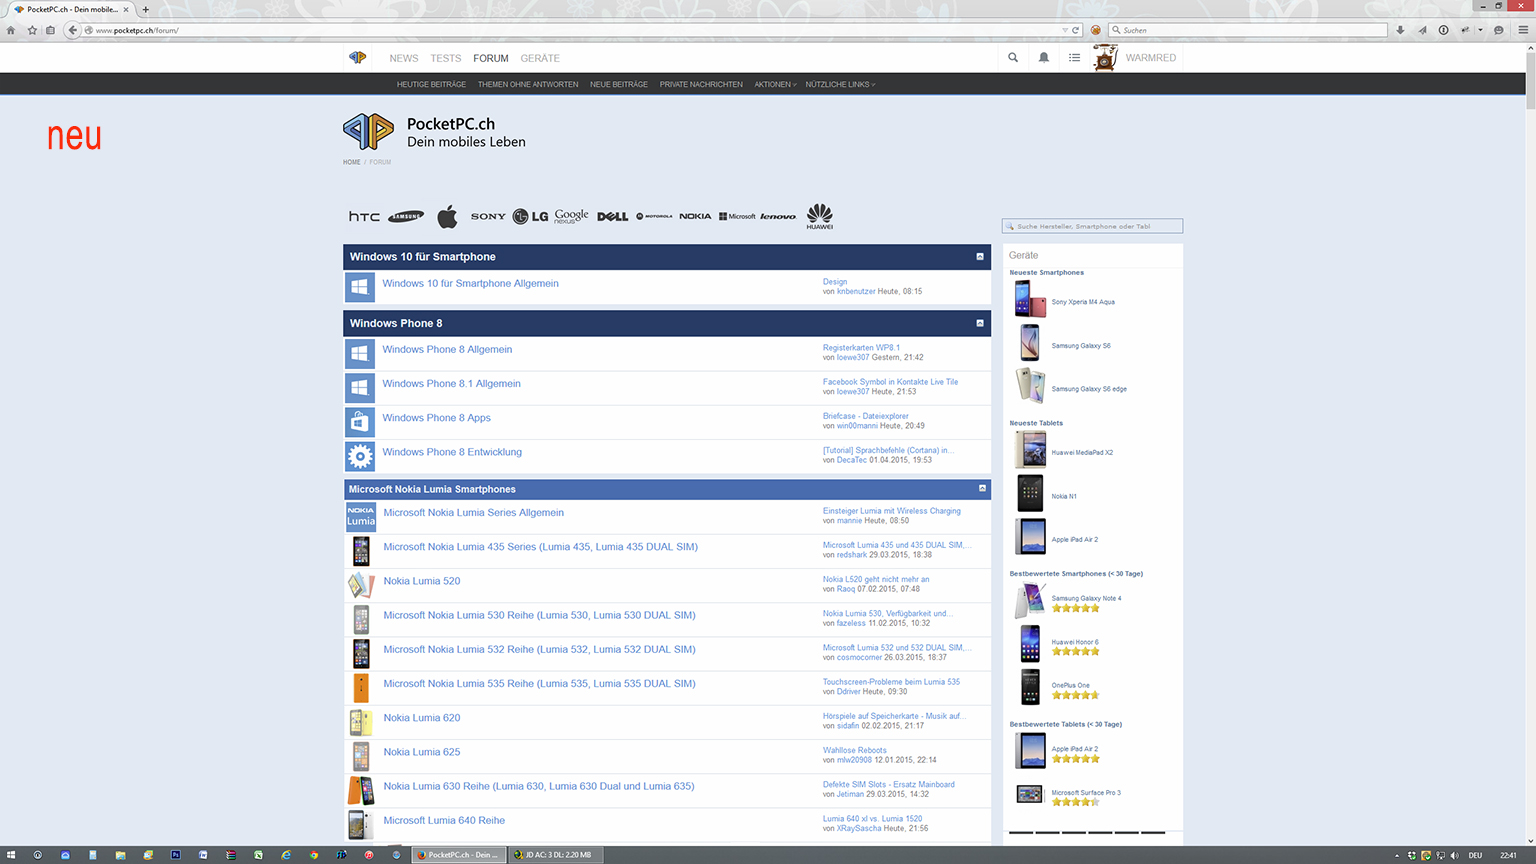Open the URL bar history dropdown arrow
Screen dimensions: 1536x864
click(x=1065, y=30)
